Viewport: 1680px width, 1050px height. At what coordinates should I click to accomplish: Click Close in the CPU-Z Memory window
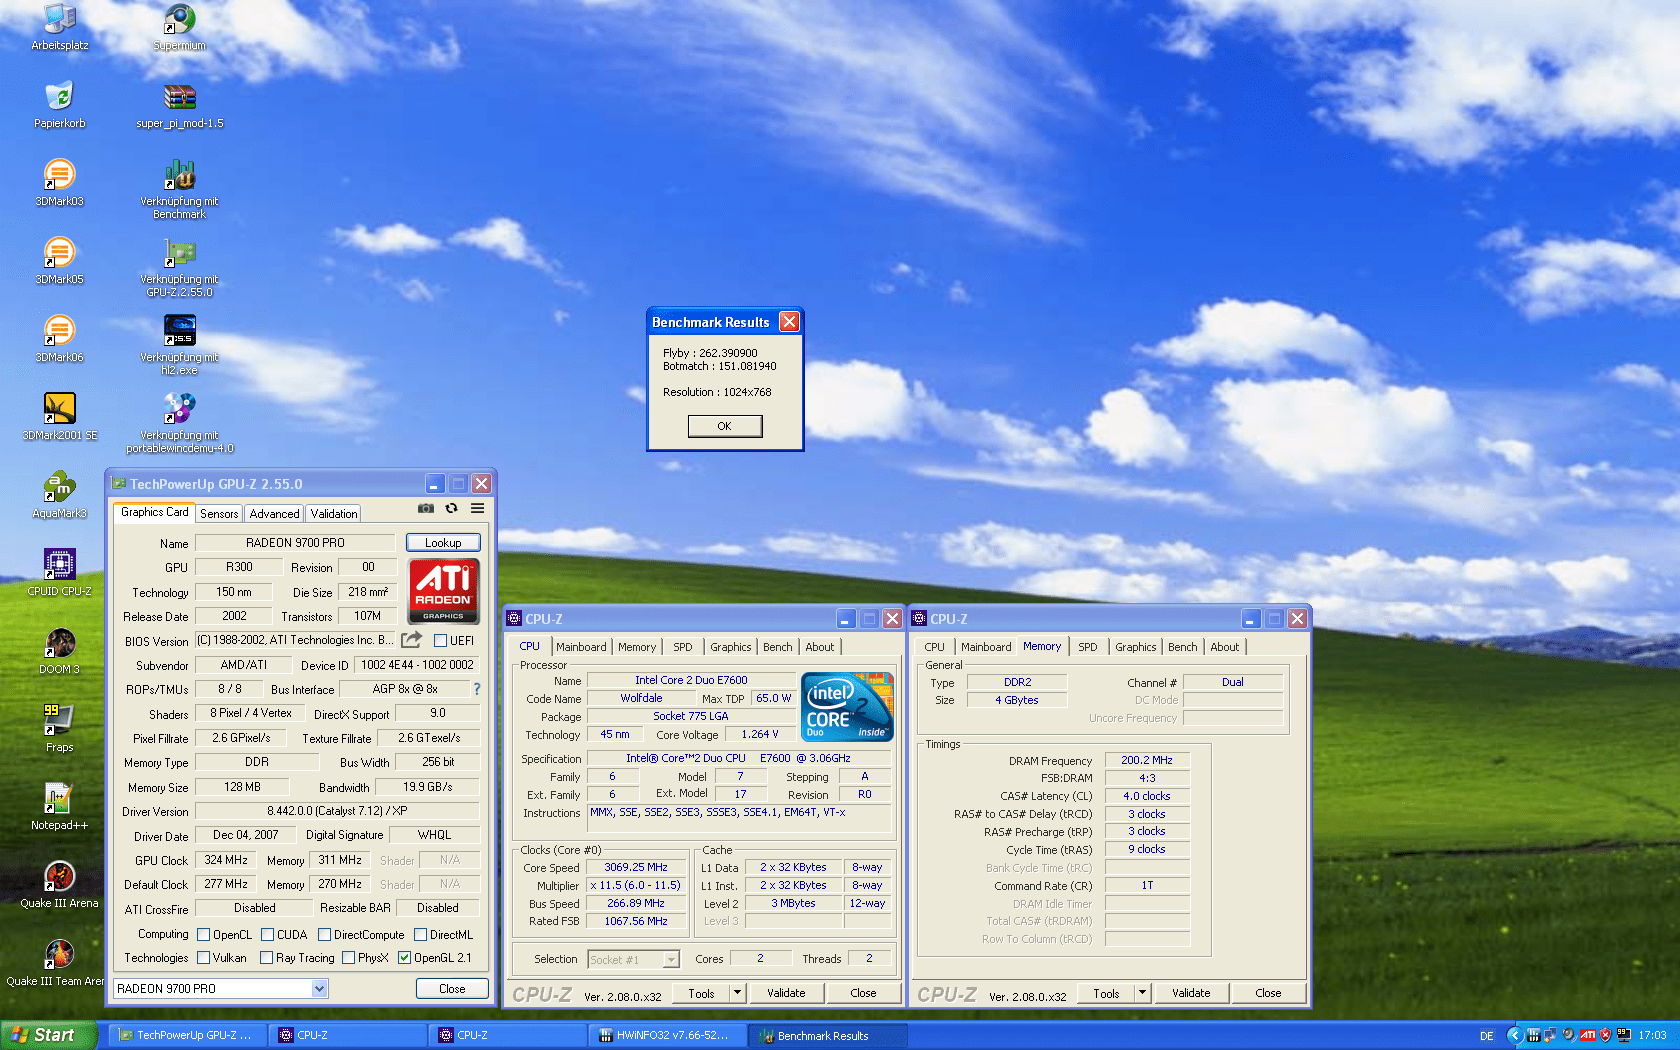pyautogui.click(x=1268, y=993)
